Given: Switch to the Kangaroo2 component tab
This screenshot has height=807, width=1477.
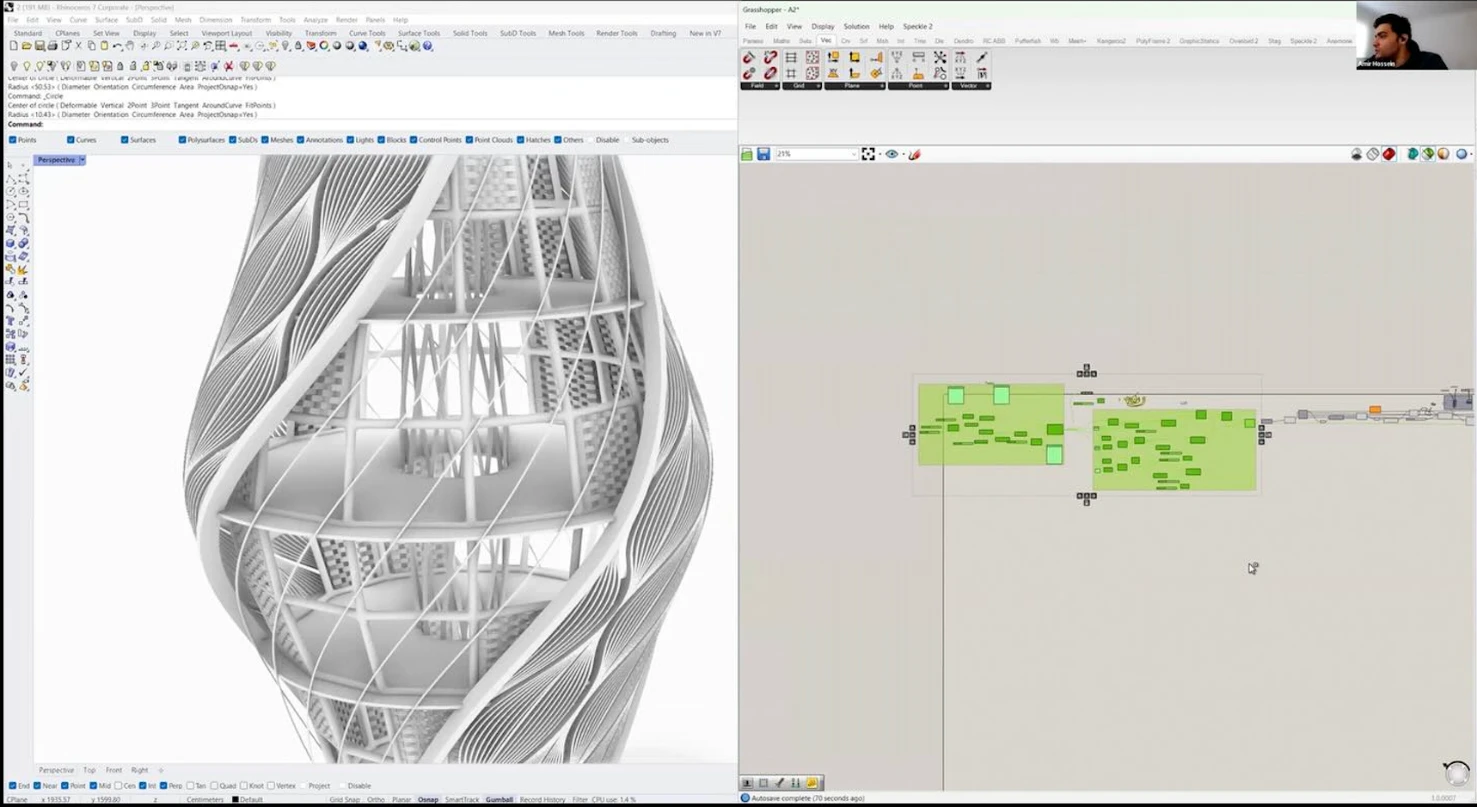Looking at the screenshot, I should [1110, 41].
